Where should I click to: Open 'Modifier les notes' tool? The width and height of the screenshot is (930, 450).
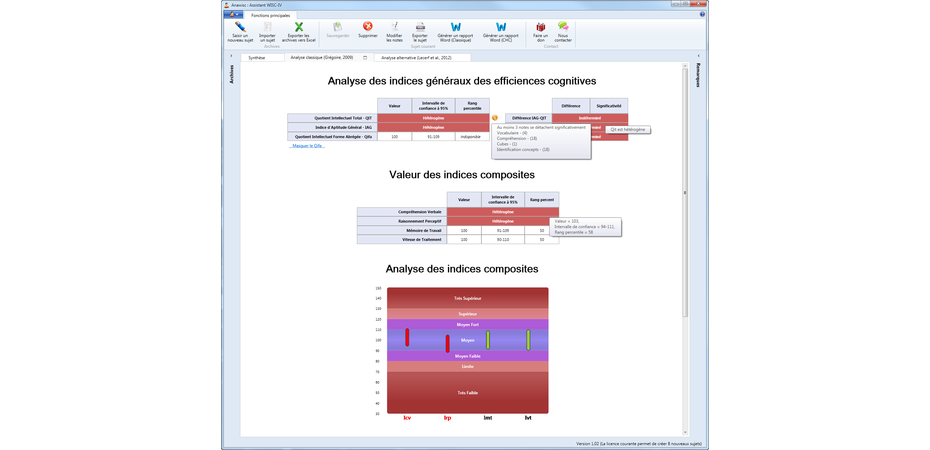pos(394,27)
